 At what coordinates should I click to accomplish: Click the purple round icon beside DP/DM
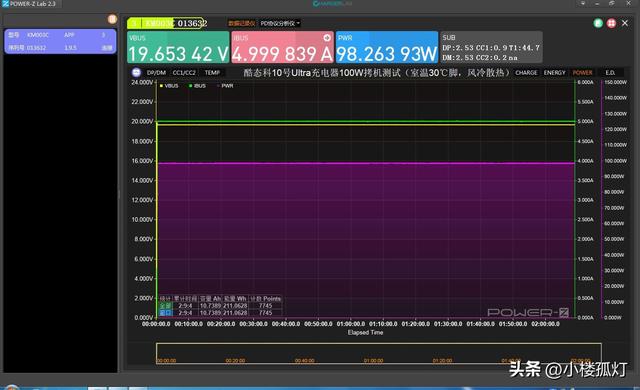[x=136, y=73]
